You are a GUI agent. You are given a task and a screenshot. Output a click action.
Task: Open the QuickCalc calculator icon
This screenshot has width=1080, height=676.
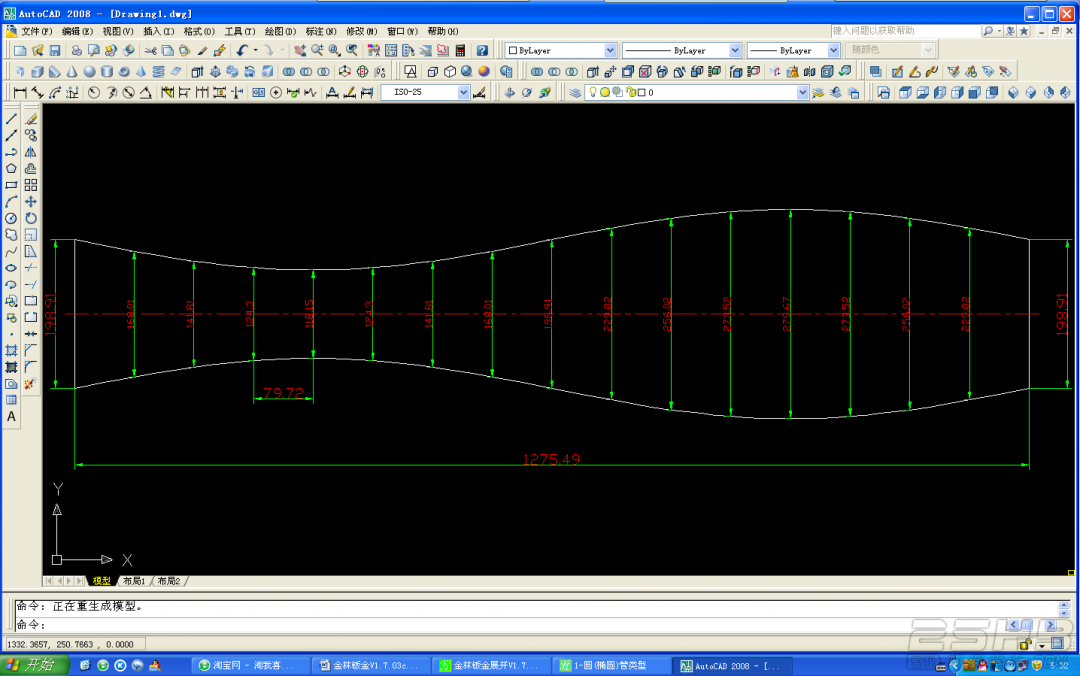pos(461,50)
